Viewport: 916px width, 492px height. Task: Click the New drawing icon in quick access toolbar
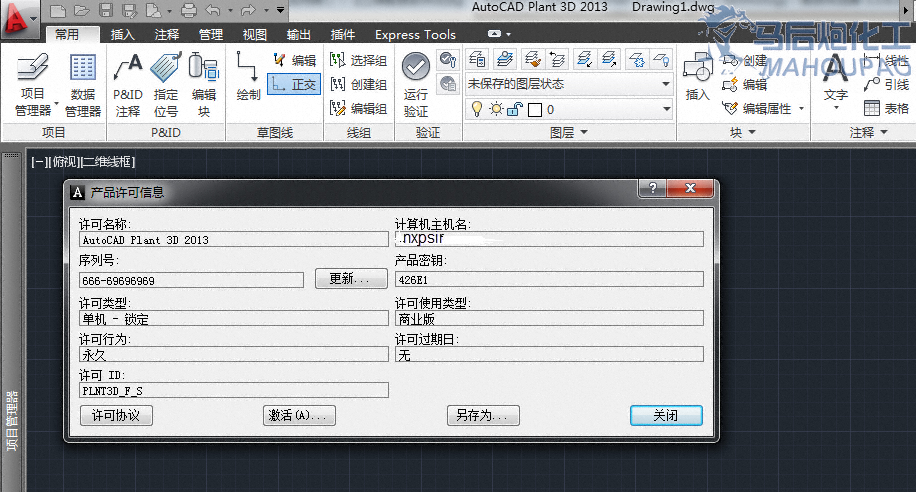tap(57, 10)
